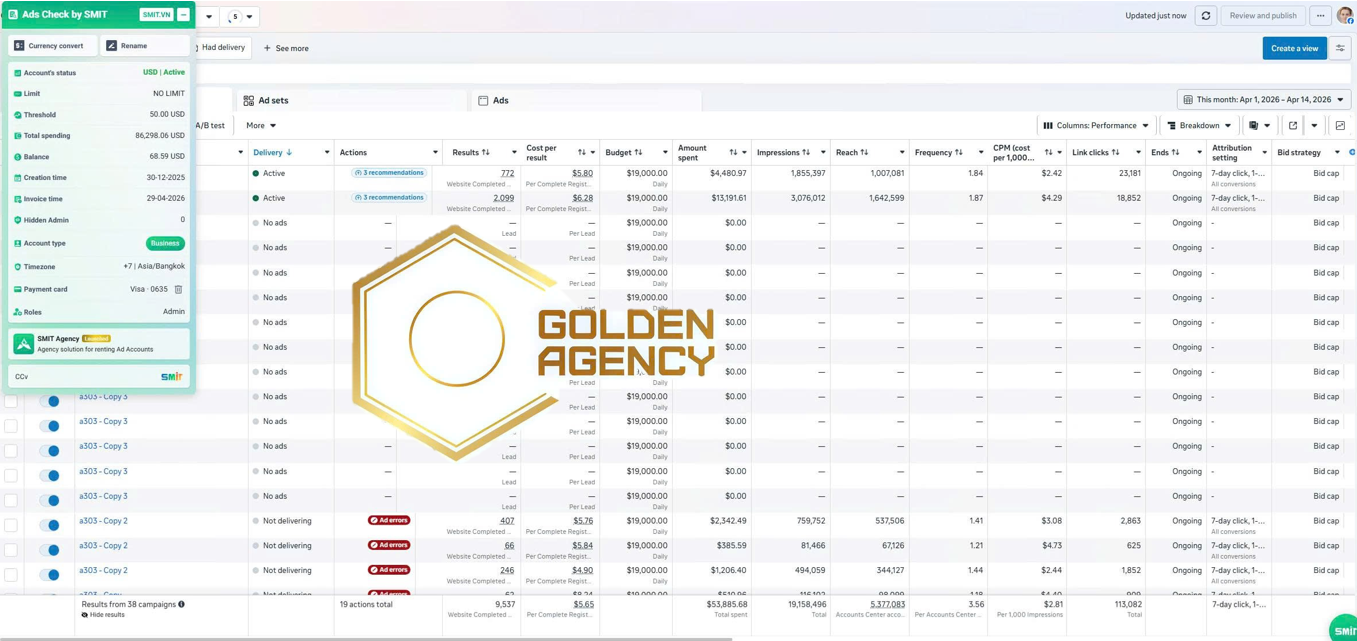Open the export options caret beside export icon
Image resolution: width=1357 pixels, height=641 pixels.
1314,126
